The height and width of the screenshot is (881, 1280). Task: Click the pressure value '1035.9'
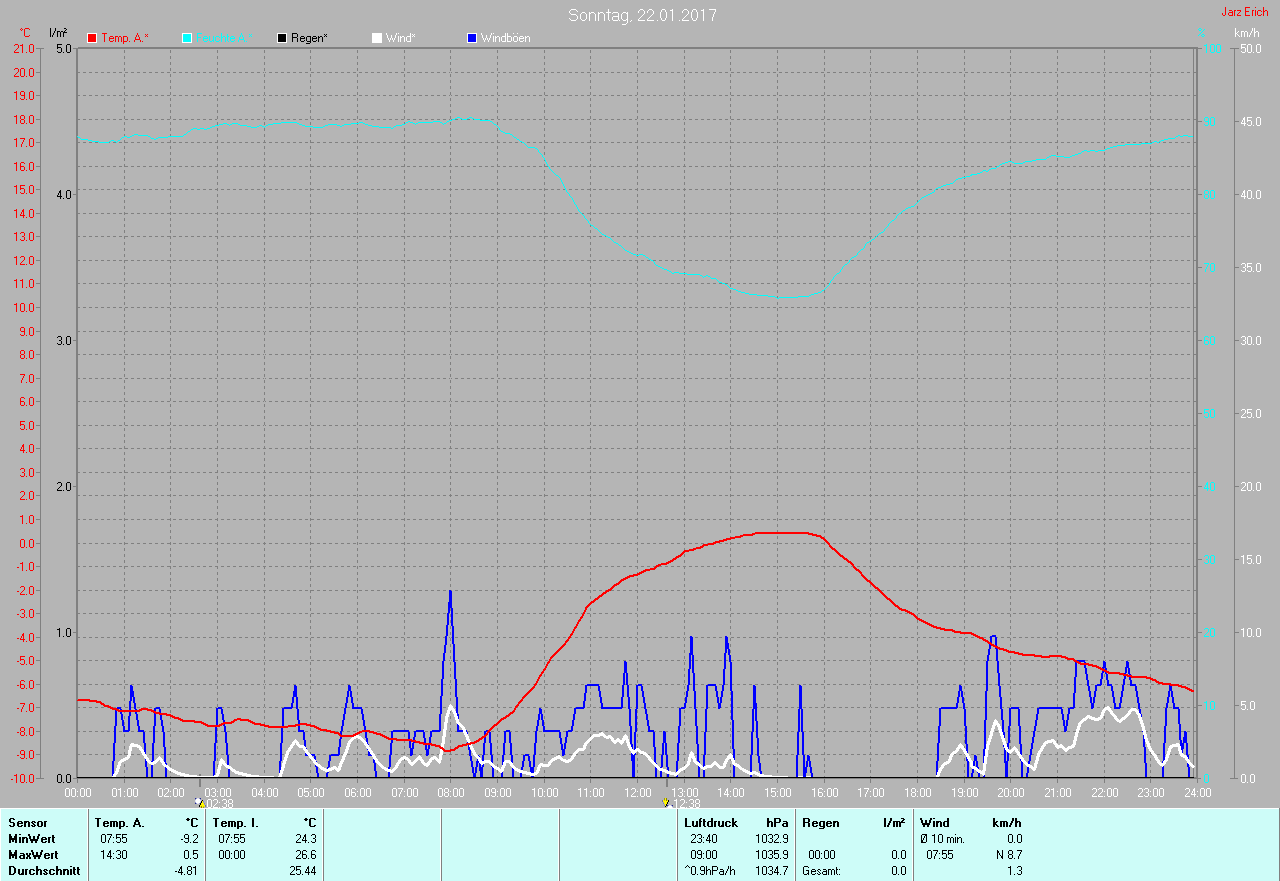pyautogui.click(x=772, y=855)
